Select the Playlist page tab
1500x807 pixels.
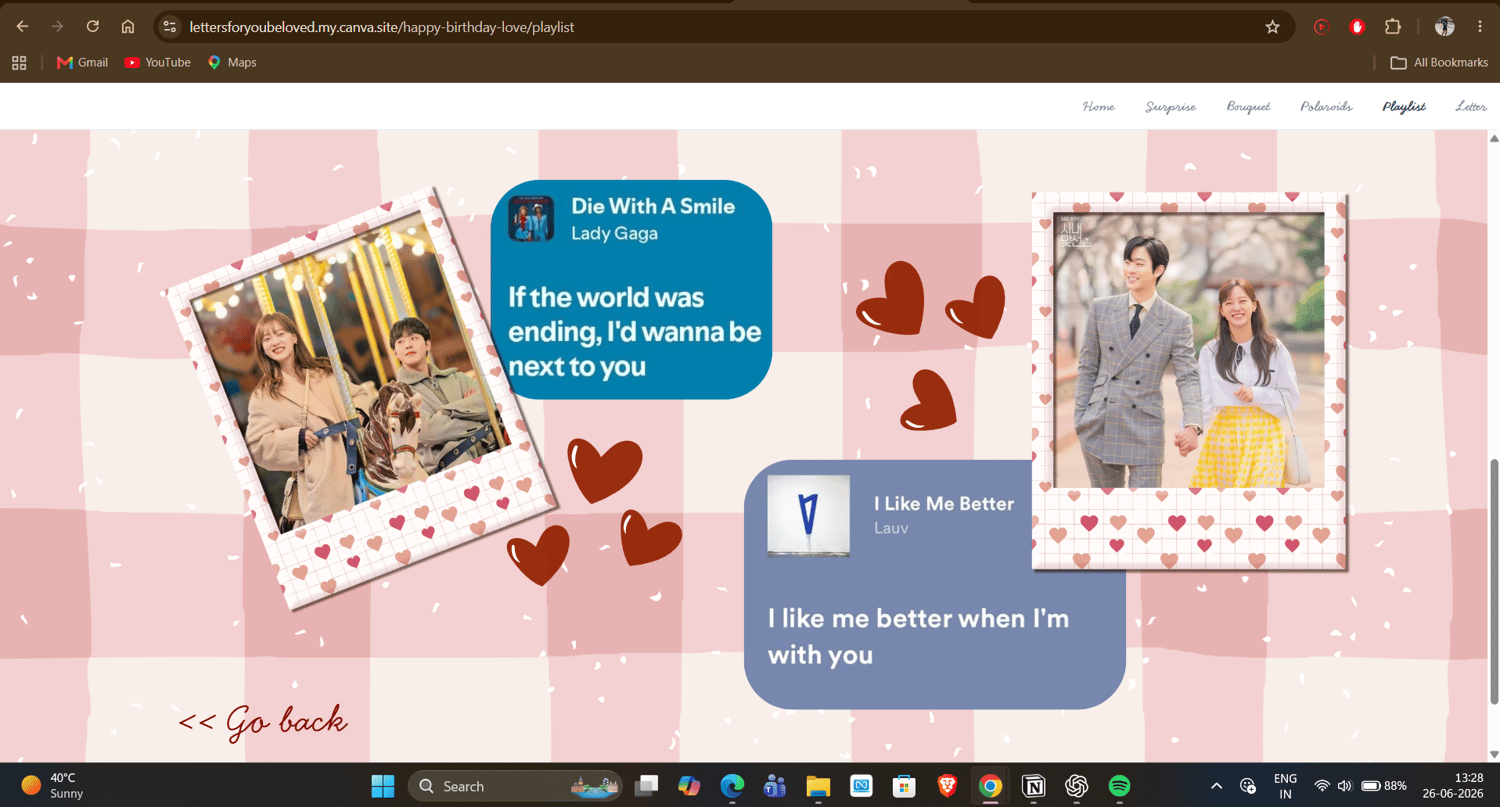pos(1404,107)
